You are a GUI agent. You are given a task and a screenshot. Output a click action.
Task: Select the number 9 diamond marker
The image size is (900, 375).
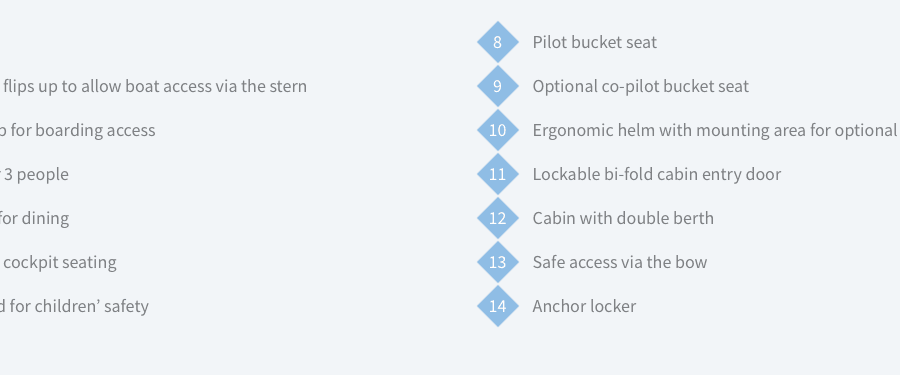click(498, 86)
